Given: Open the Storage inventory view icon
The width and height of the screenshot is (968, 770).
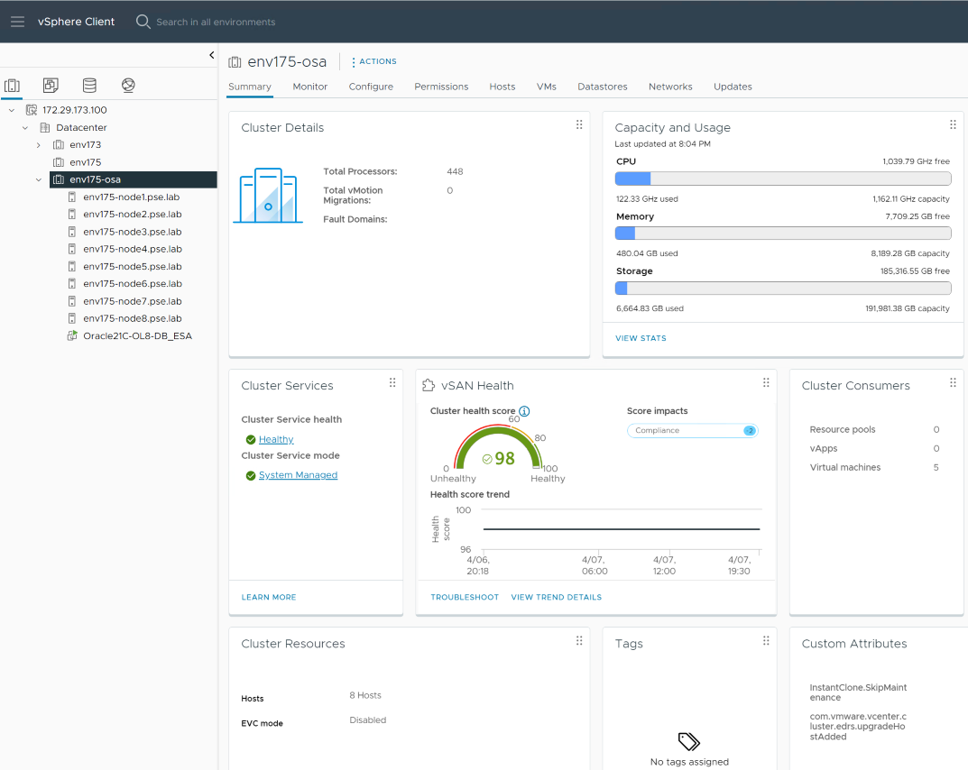Looking at the screenshot, I should coord(89,86).
